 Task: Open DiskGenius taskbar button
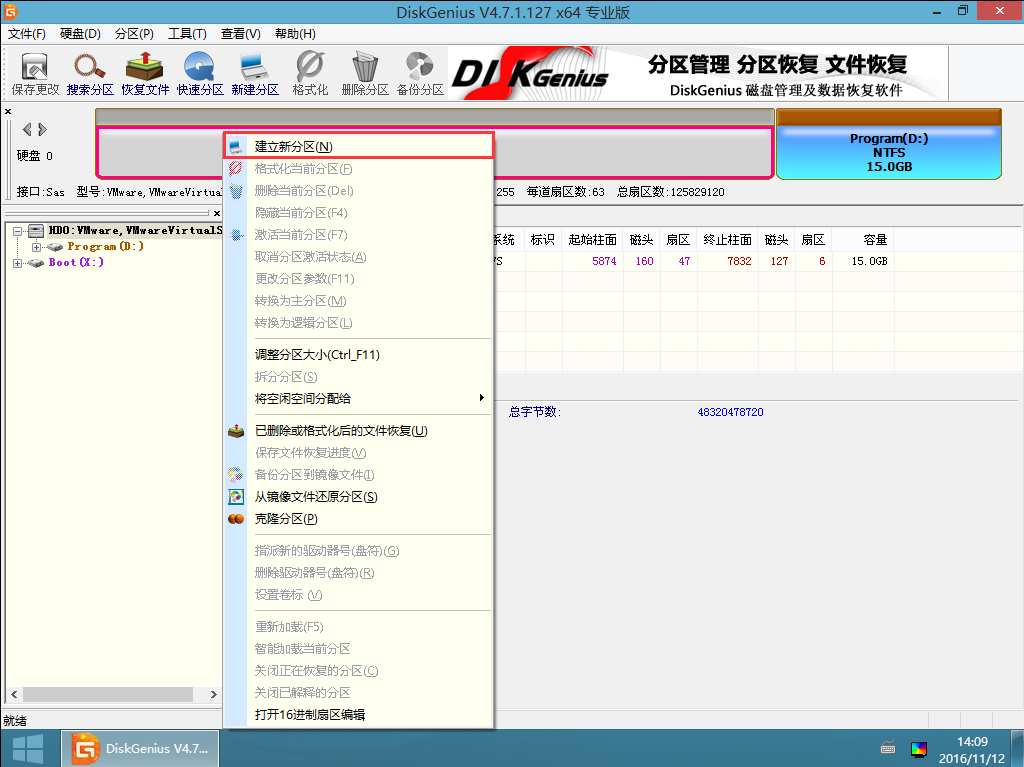pyautogui.click(x=140, y=749)
